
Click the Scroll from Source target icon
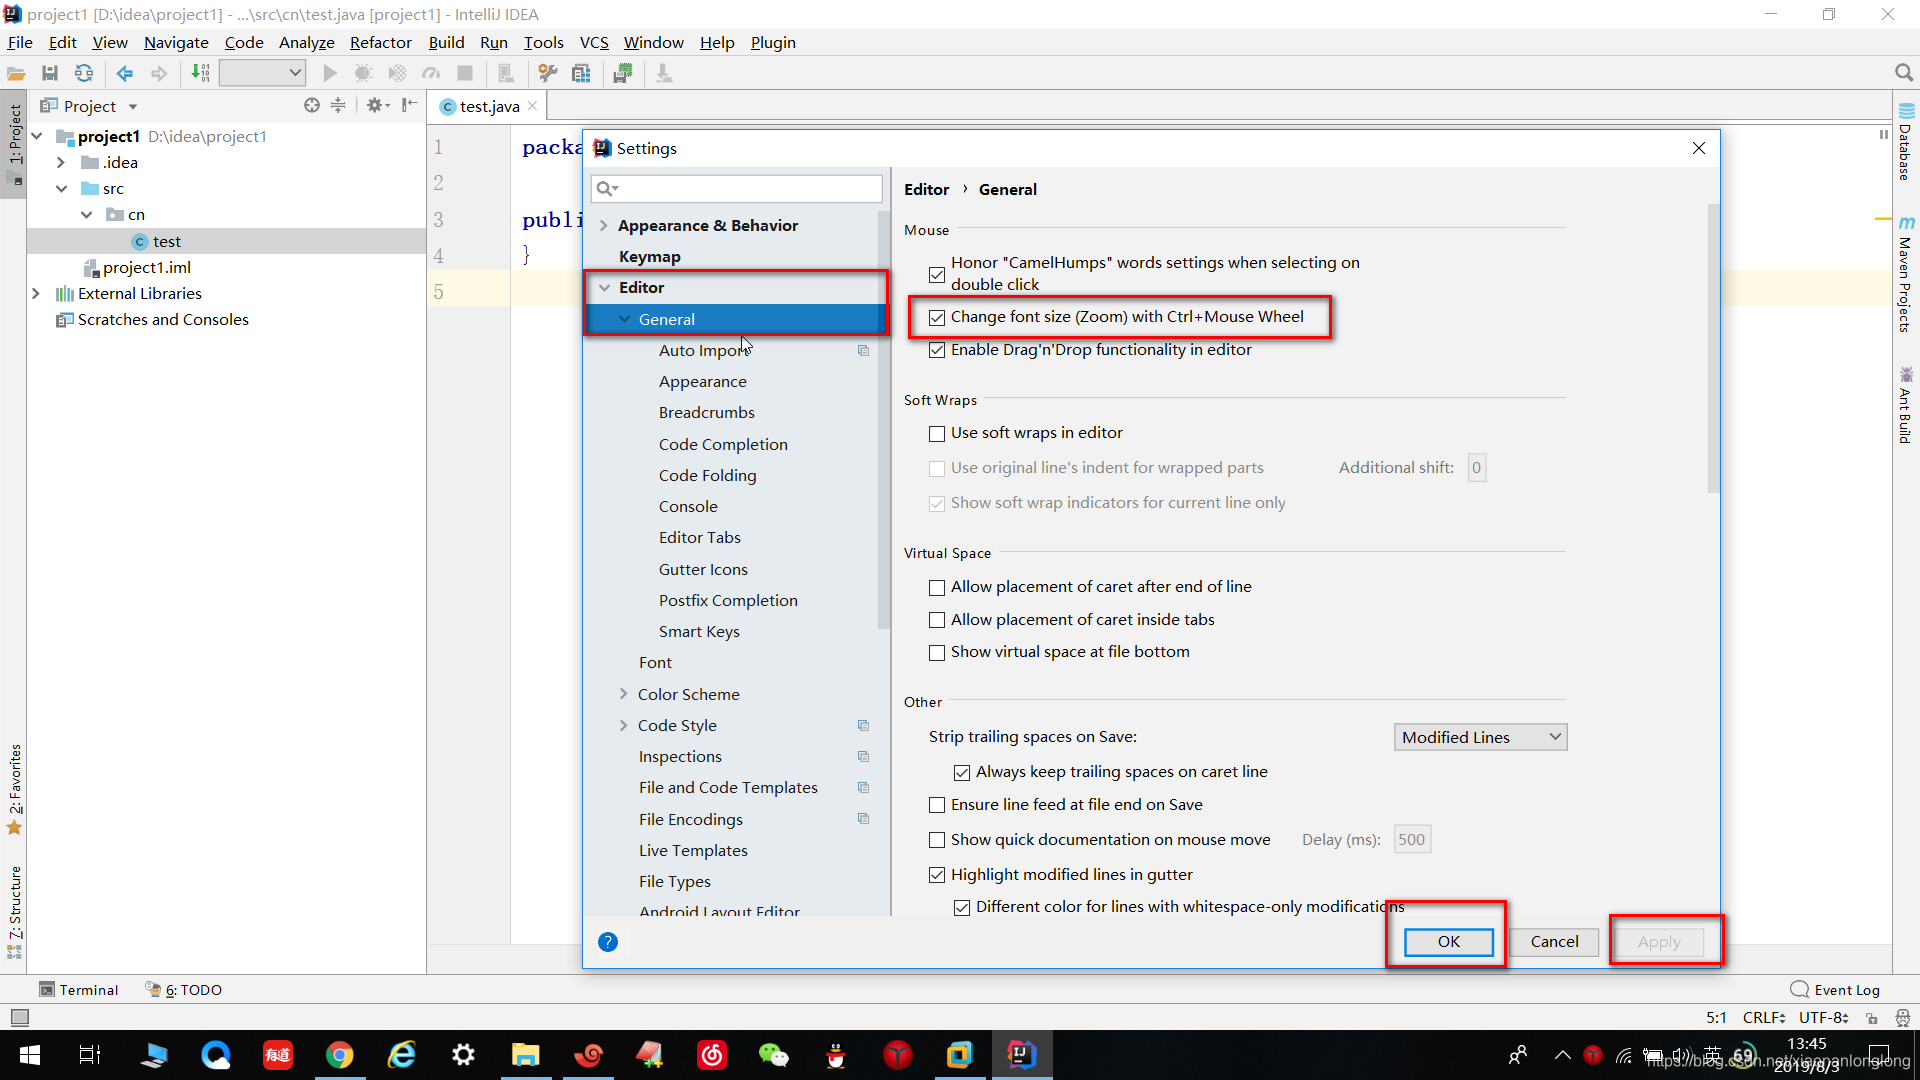312,105
